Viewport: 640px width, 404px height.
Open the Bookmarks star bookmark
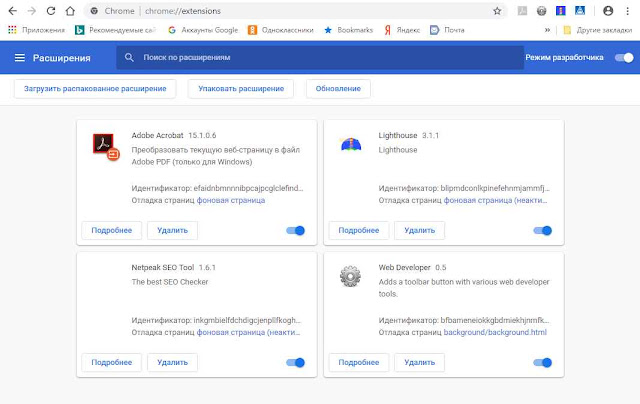point(348,30)
